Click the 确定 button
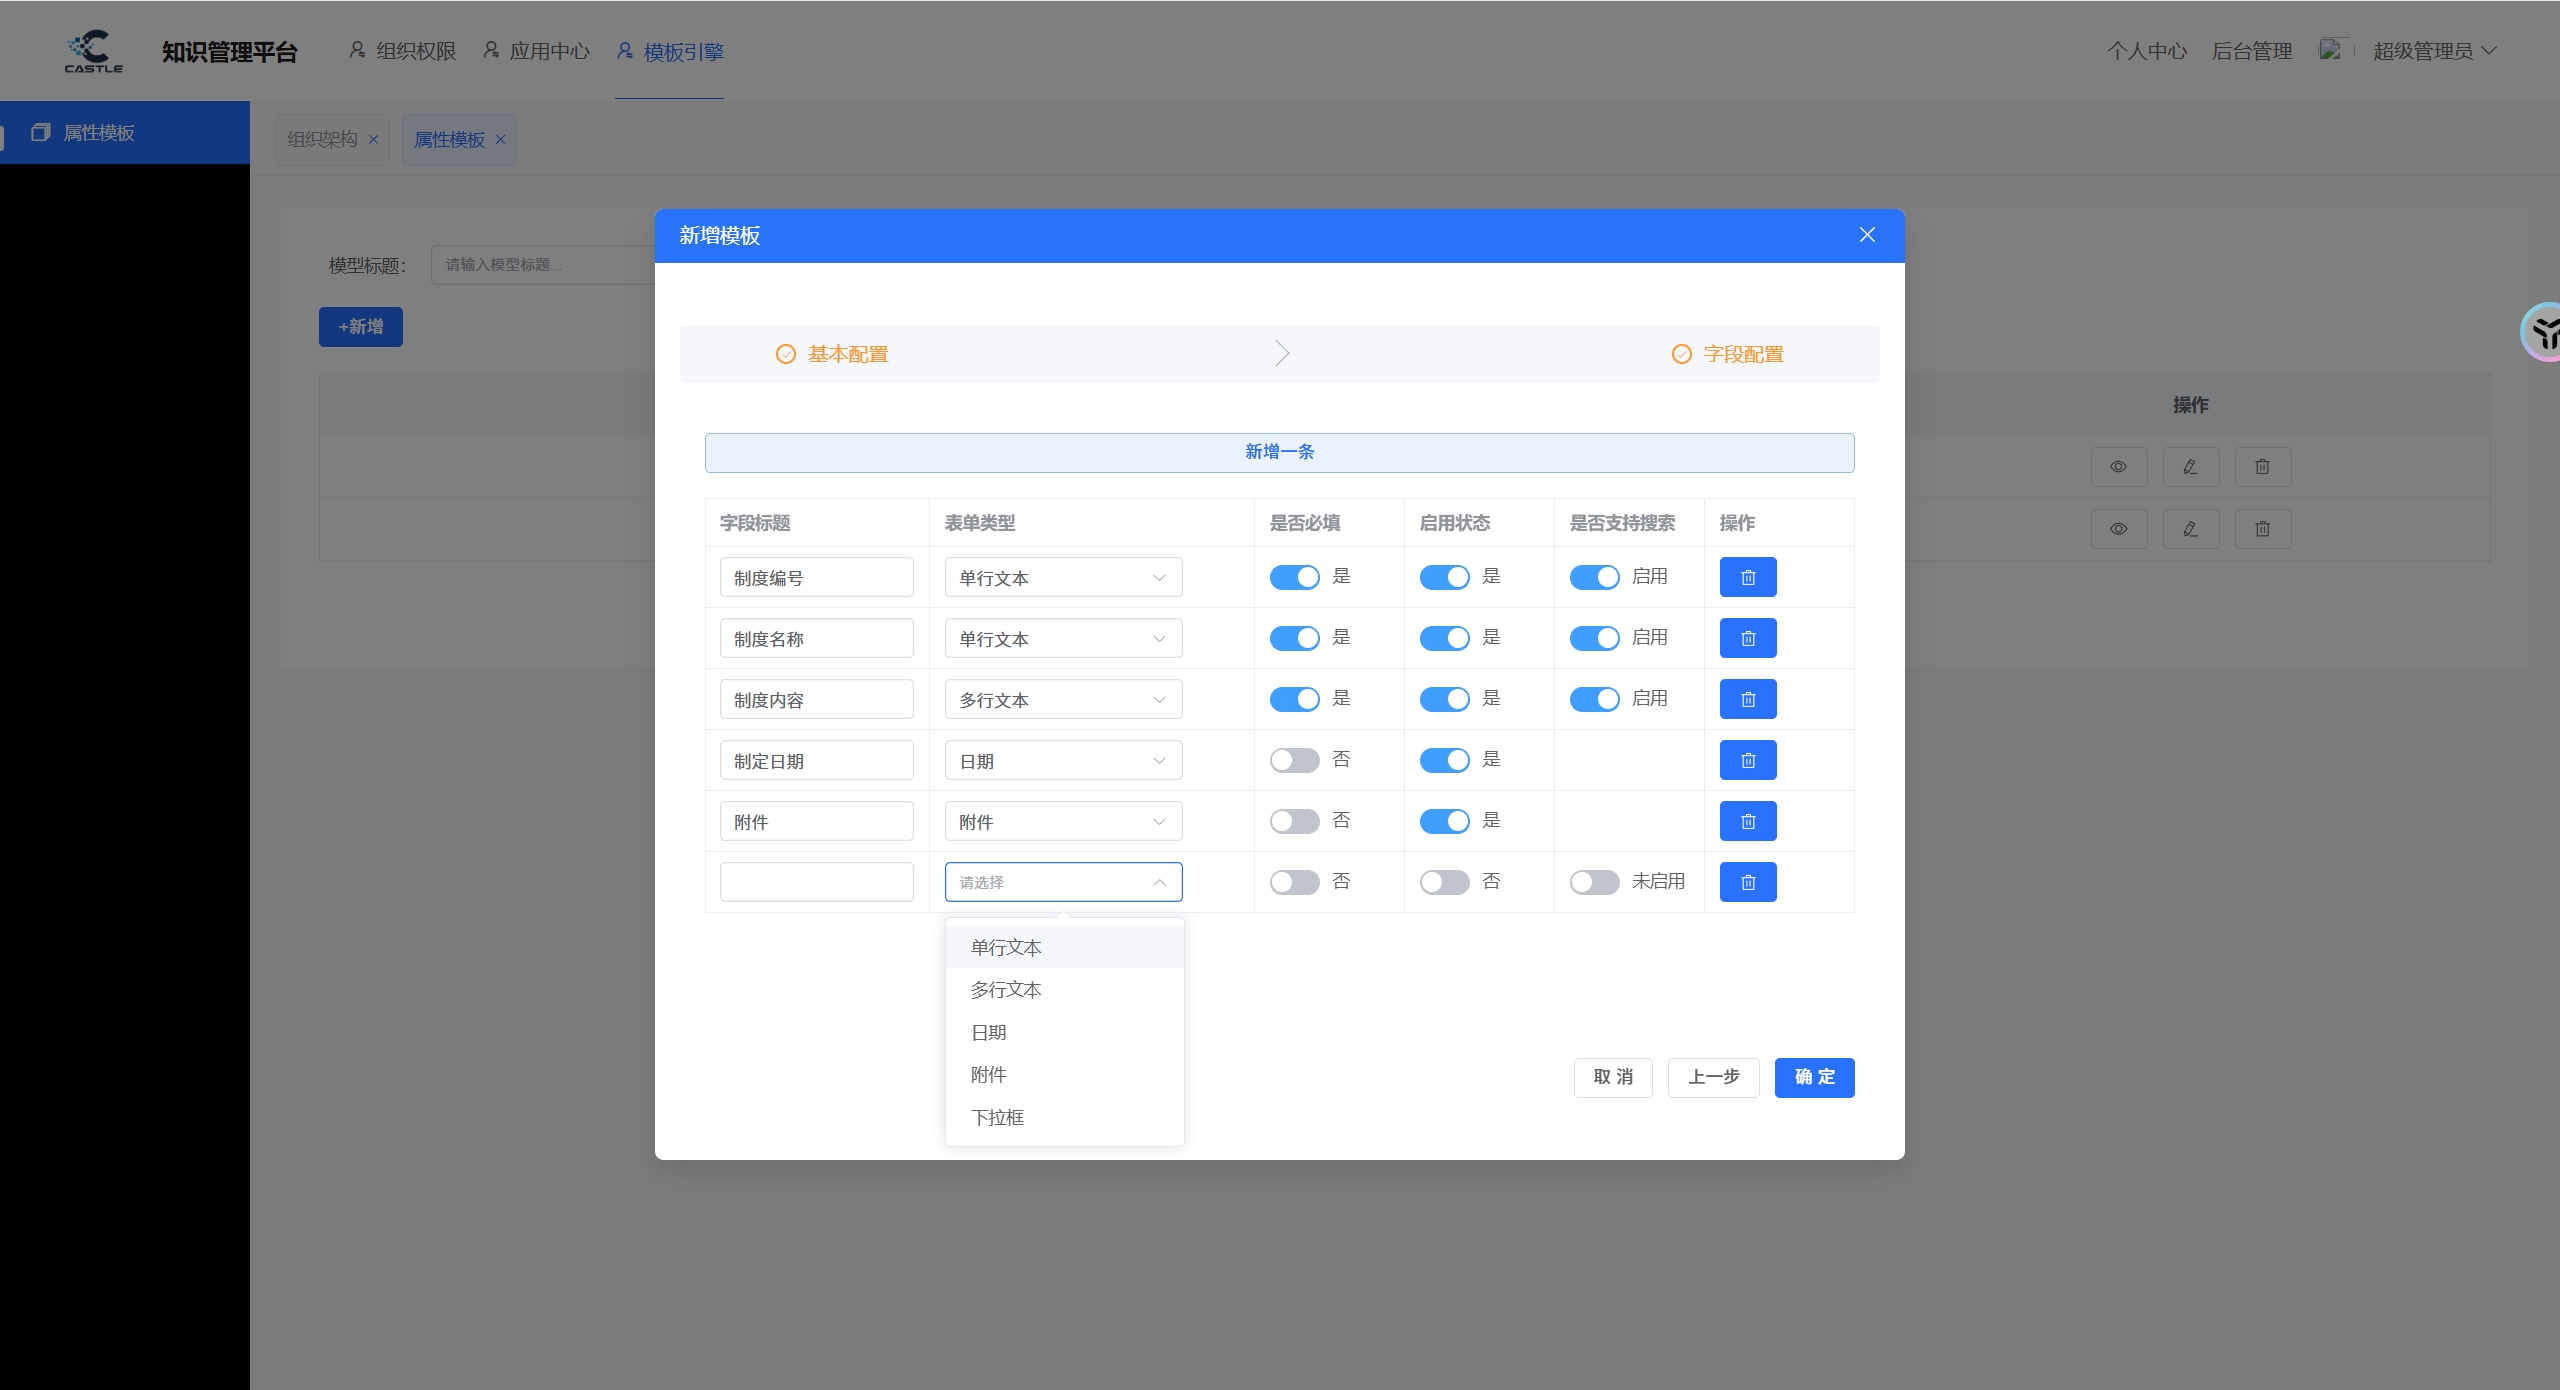This screenshot has width=2560, height=1390. coord(1813,1077)
